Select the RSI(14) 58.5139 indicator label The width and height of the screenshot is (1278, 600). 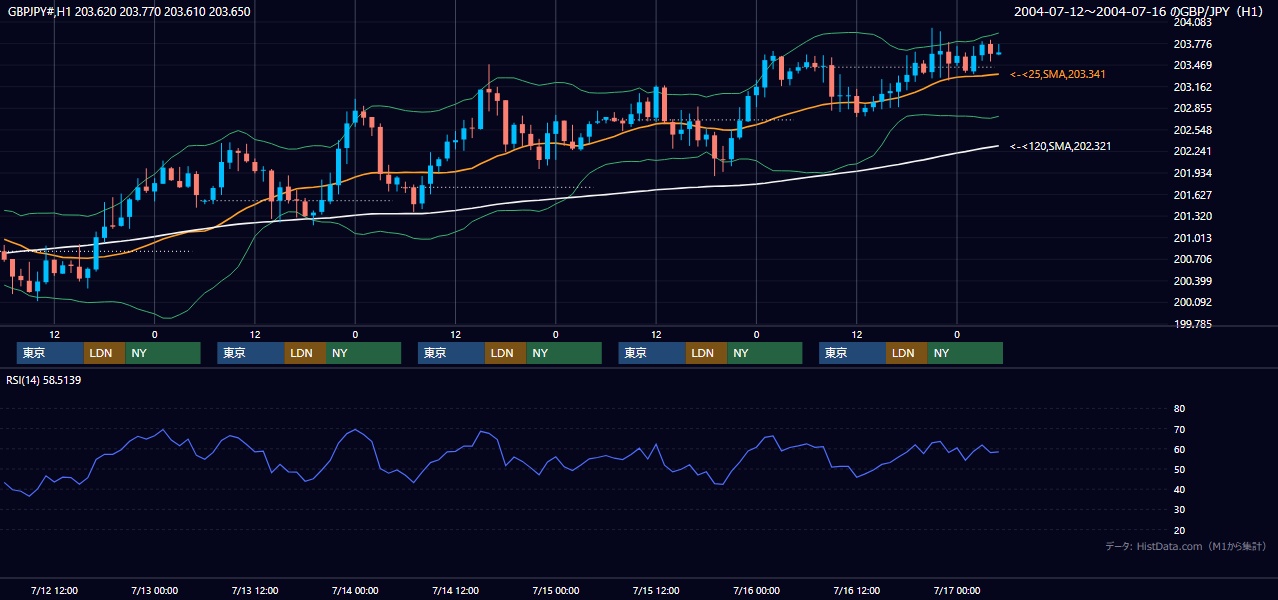coord(44,380)
